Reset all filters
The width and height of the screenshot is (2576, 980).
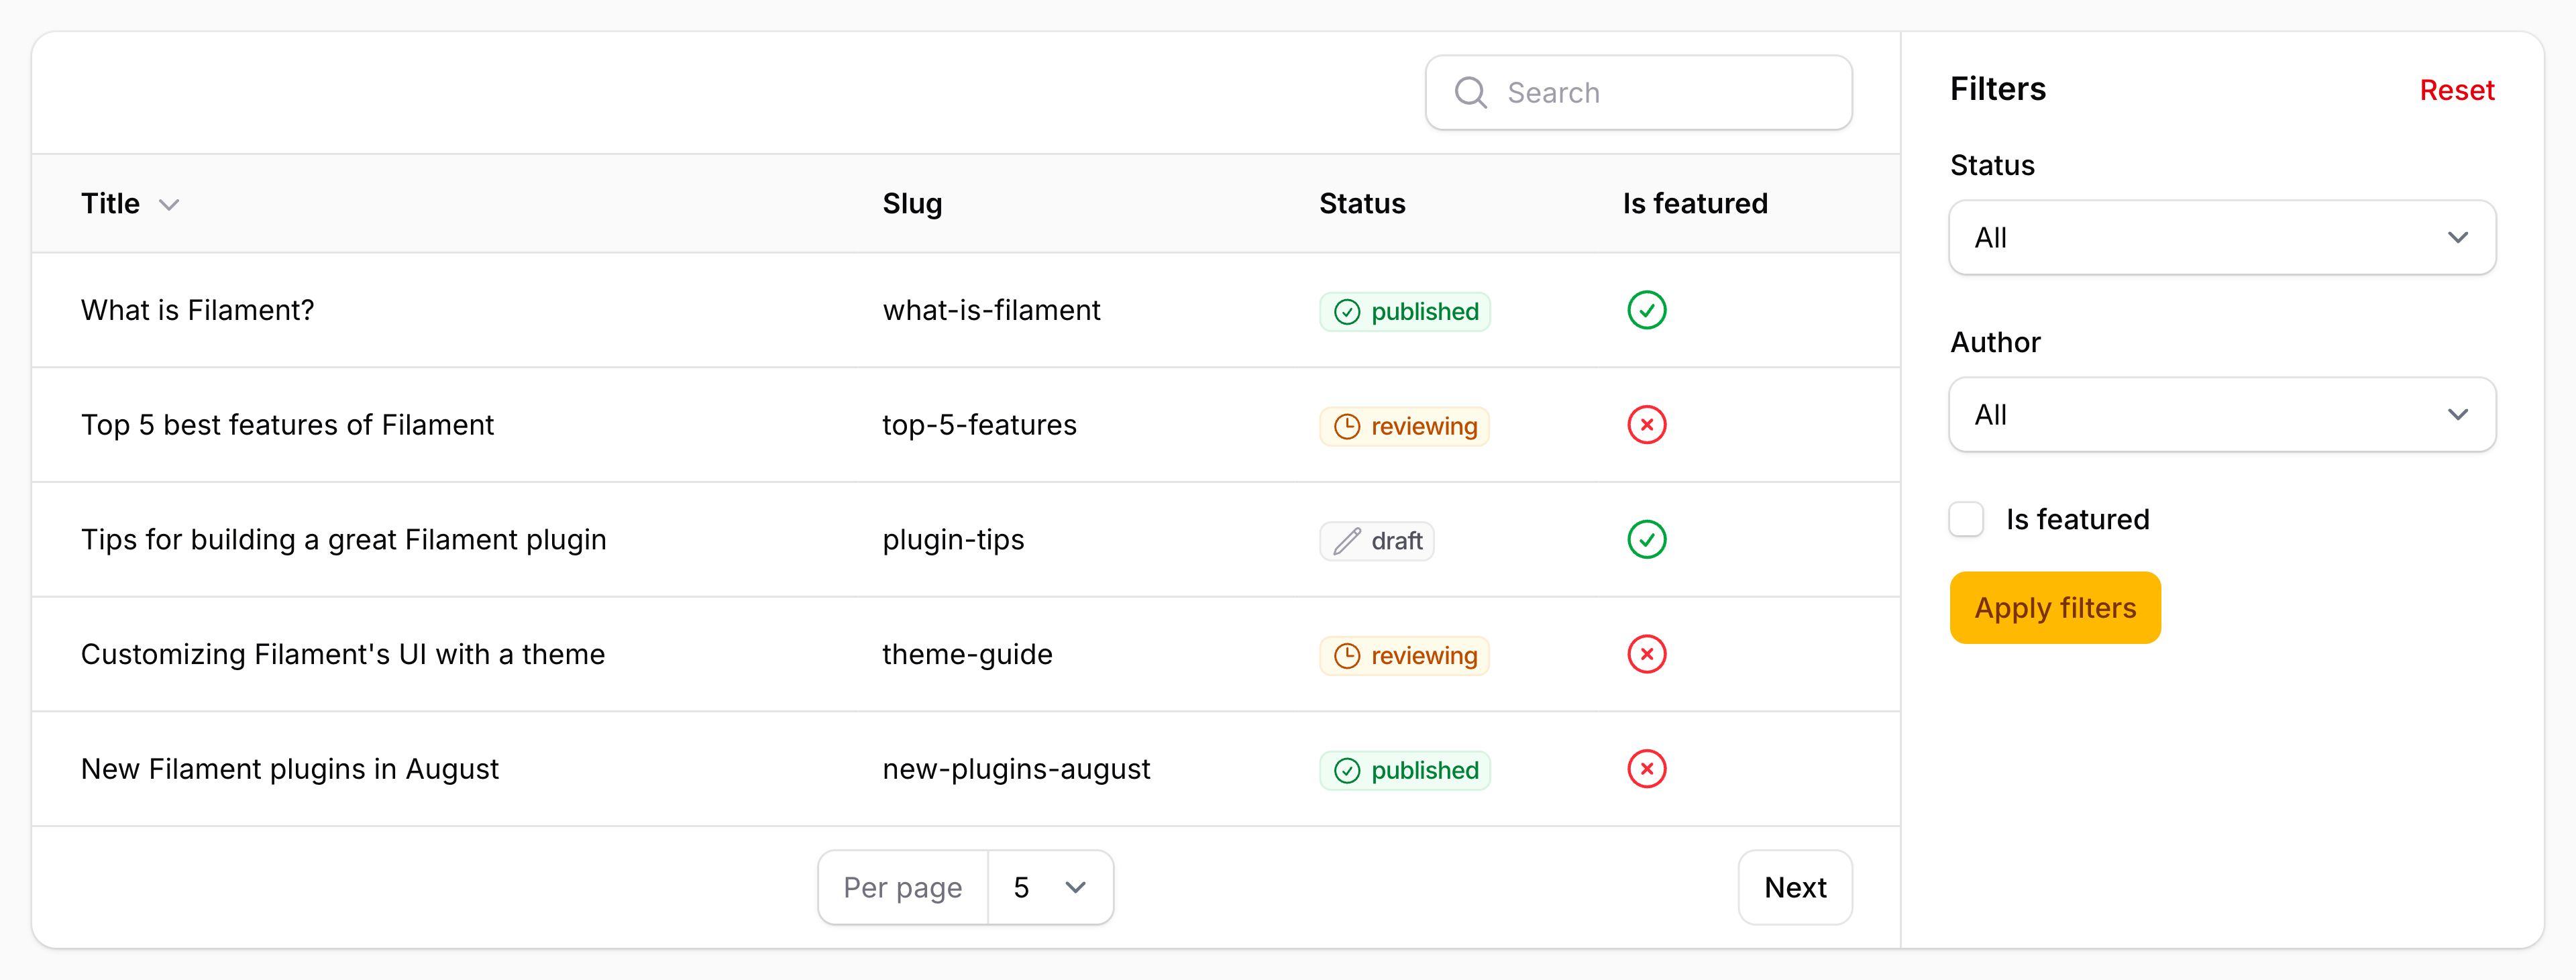(2456, 90)
